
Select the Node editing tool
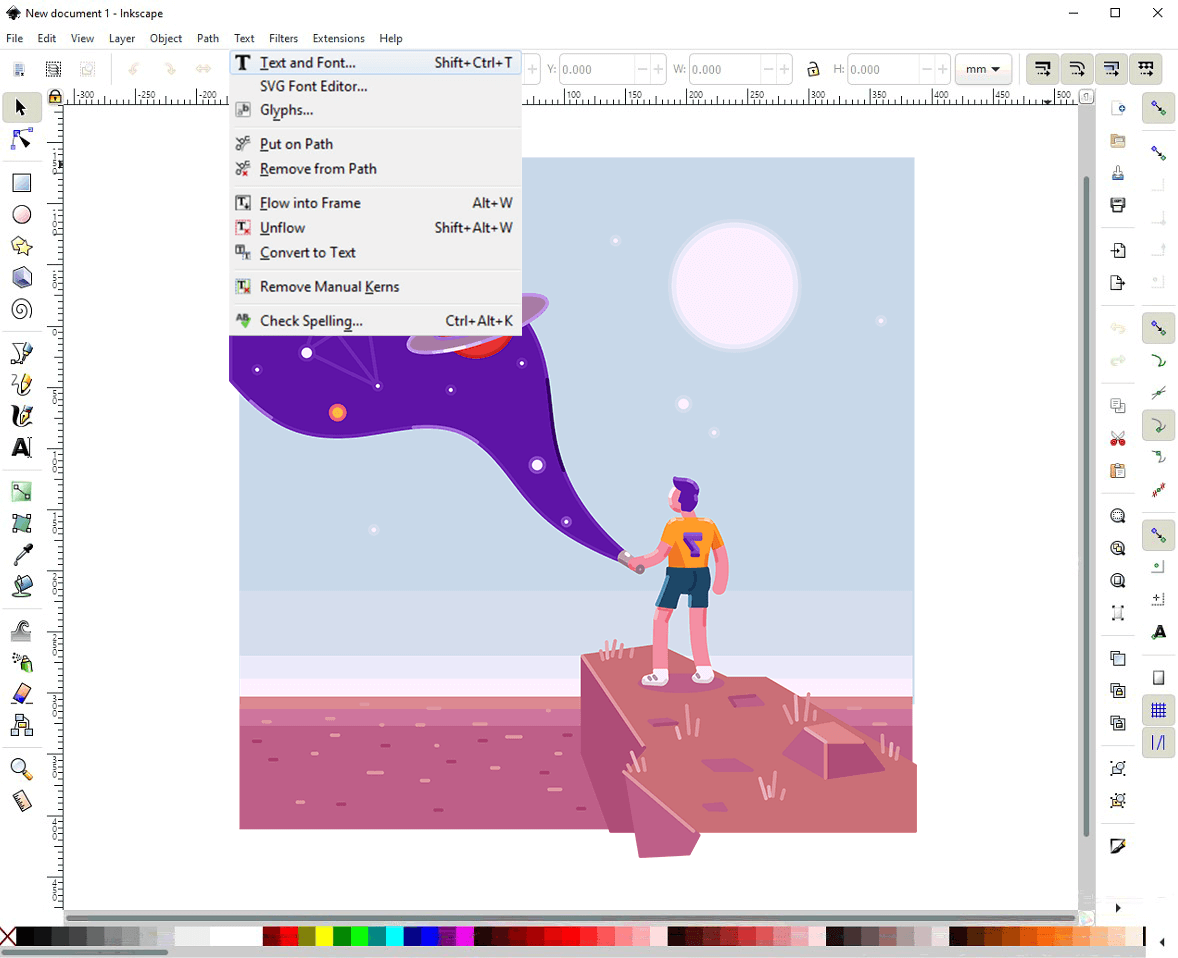point(21,139)
